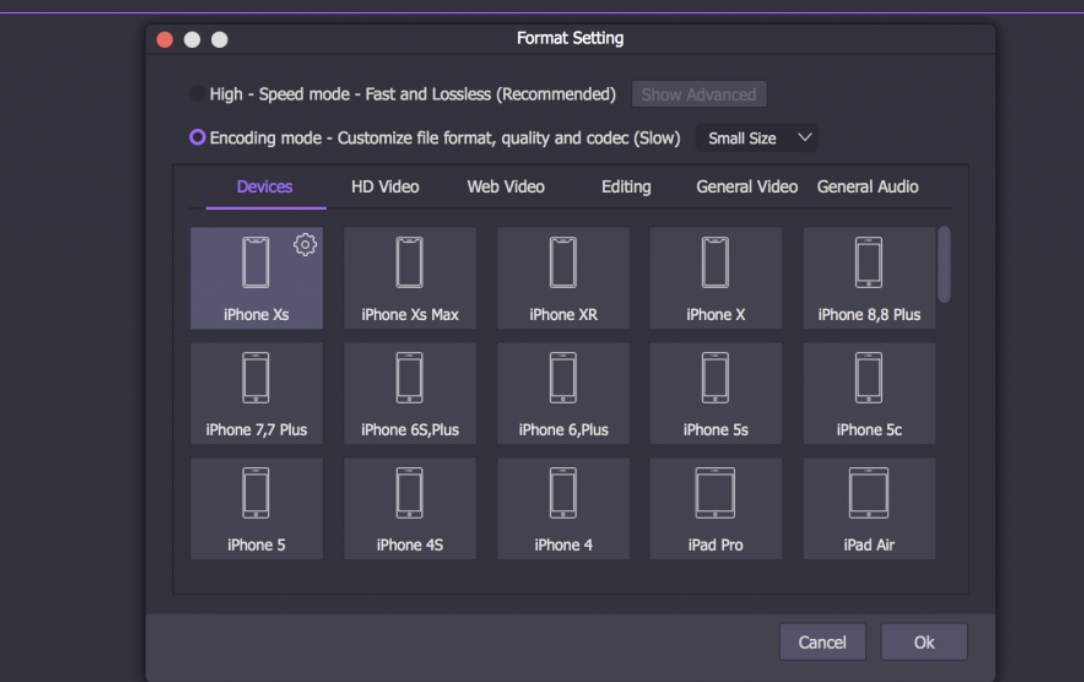Click the device list vertical scrollbar

pyautogui.click(x=944, y=265)
